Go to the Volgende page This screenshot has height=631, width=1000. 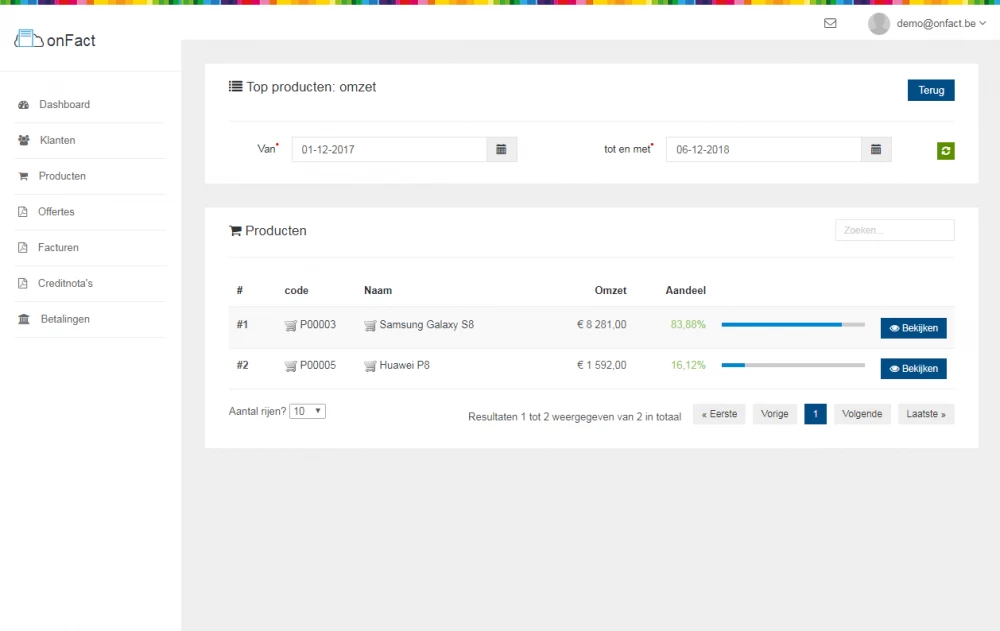pyautogui.click(x=861, y=414)
